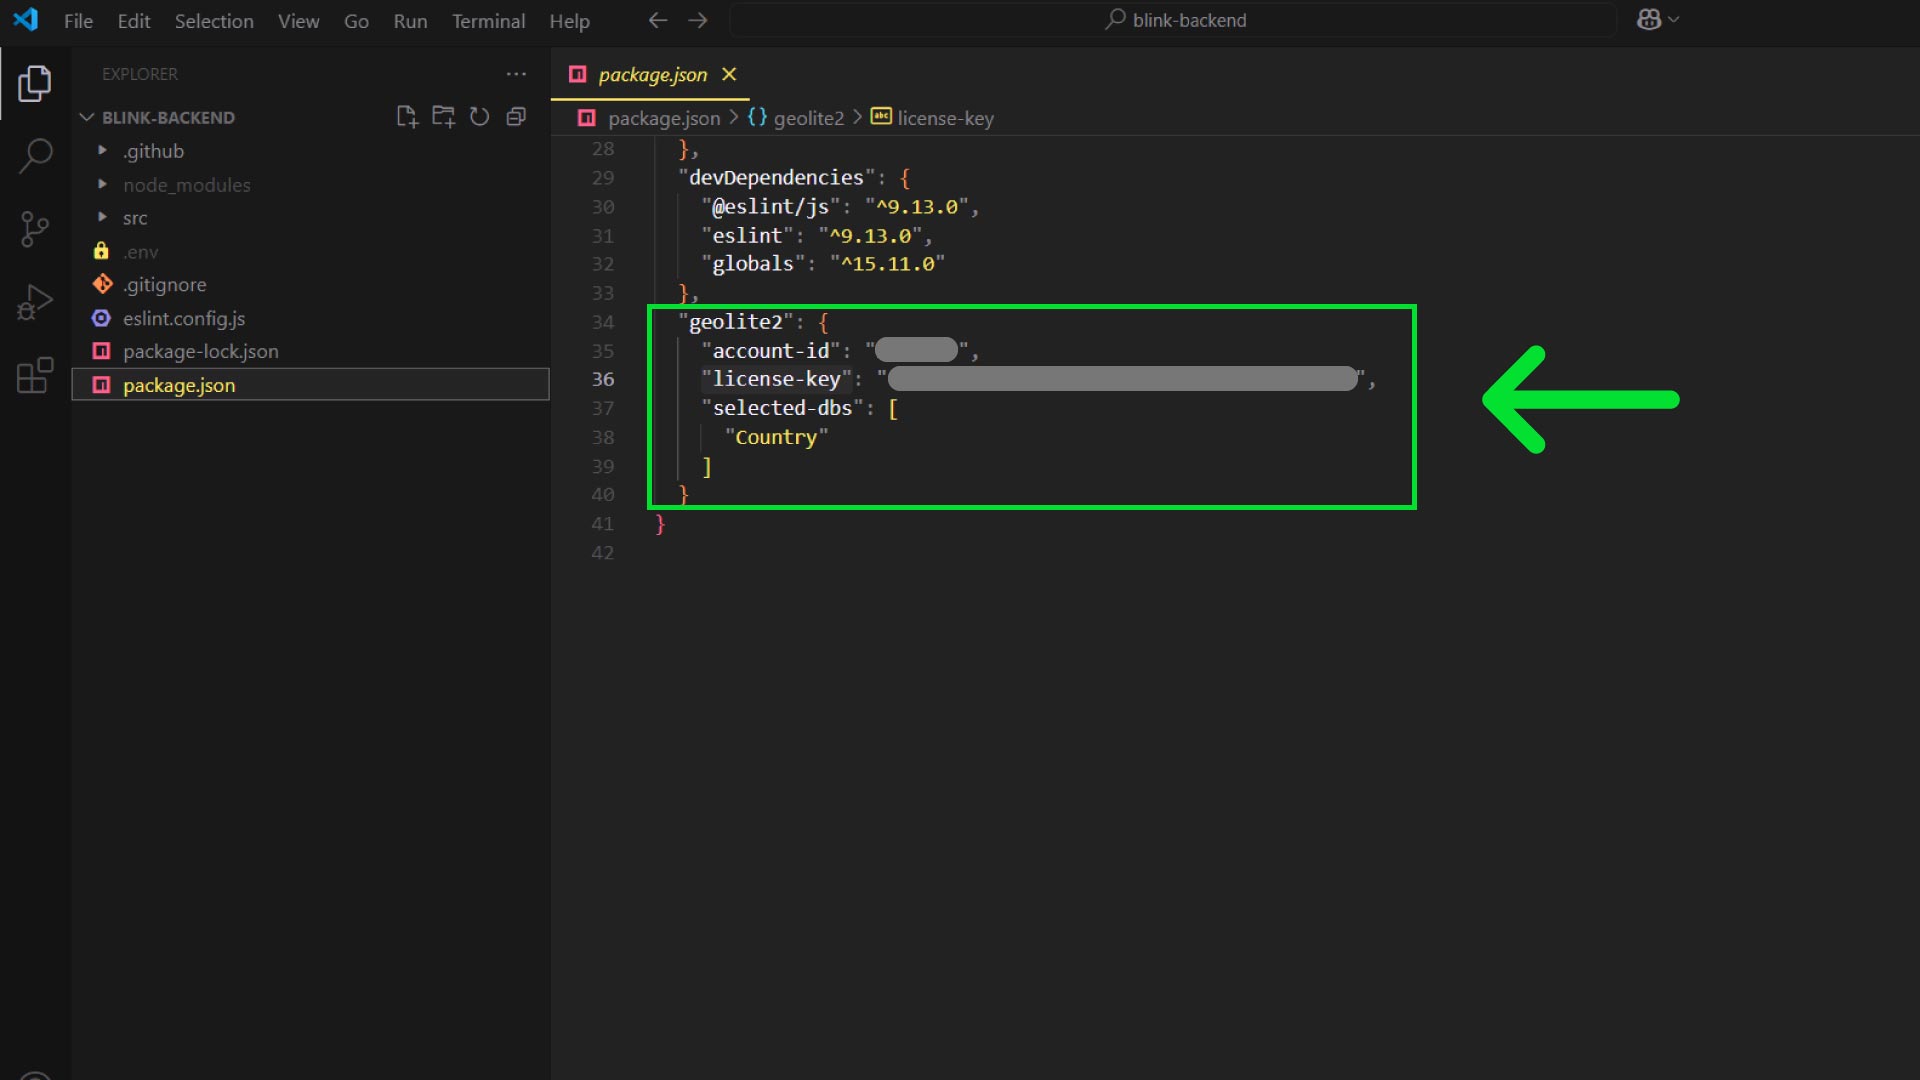
Task: Open the File menu
Action: [78, 21]
